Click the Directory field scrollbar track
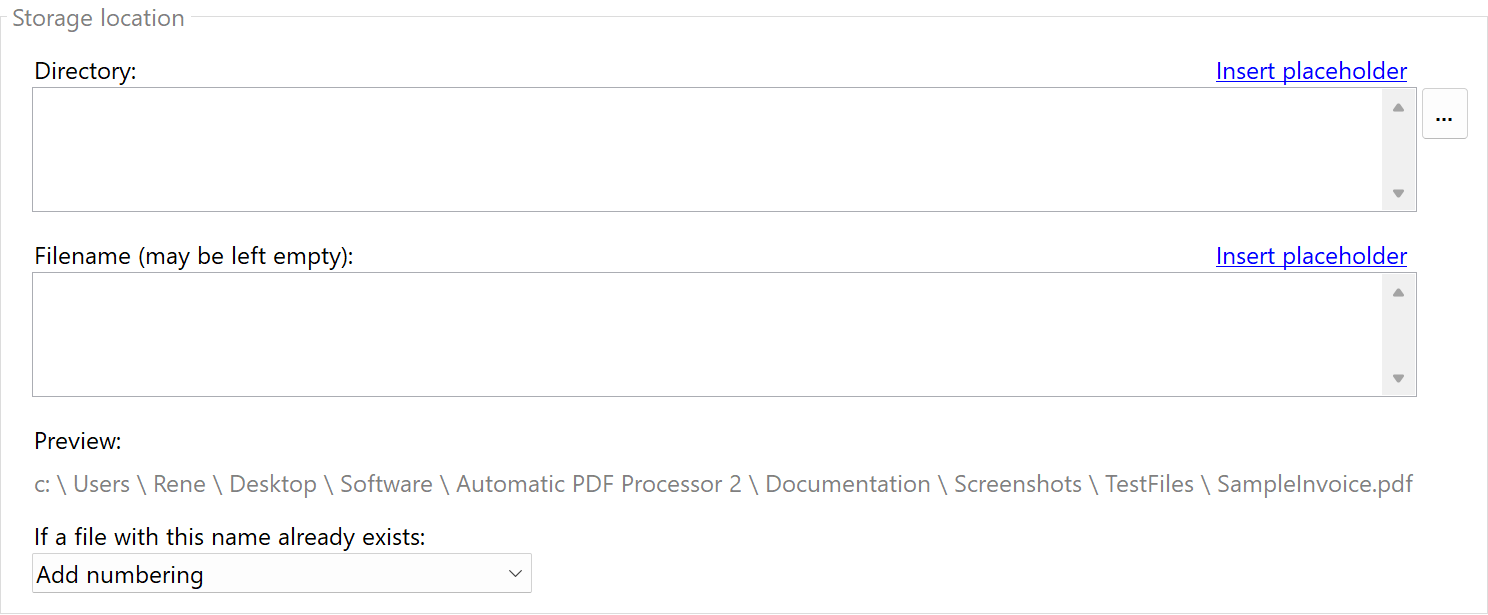The image size is (1488, 615). [x=1398, y=150]
